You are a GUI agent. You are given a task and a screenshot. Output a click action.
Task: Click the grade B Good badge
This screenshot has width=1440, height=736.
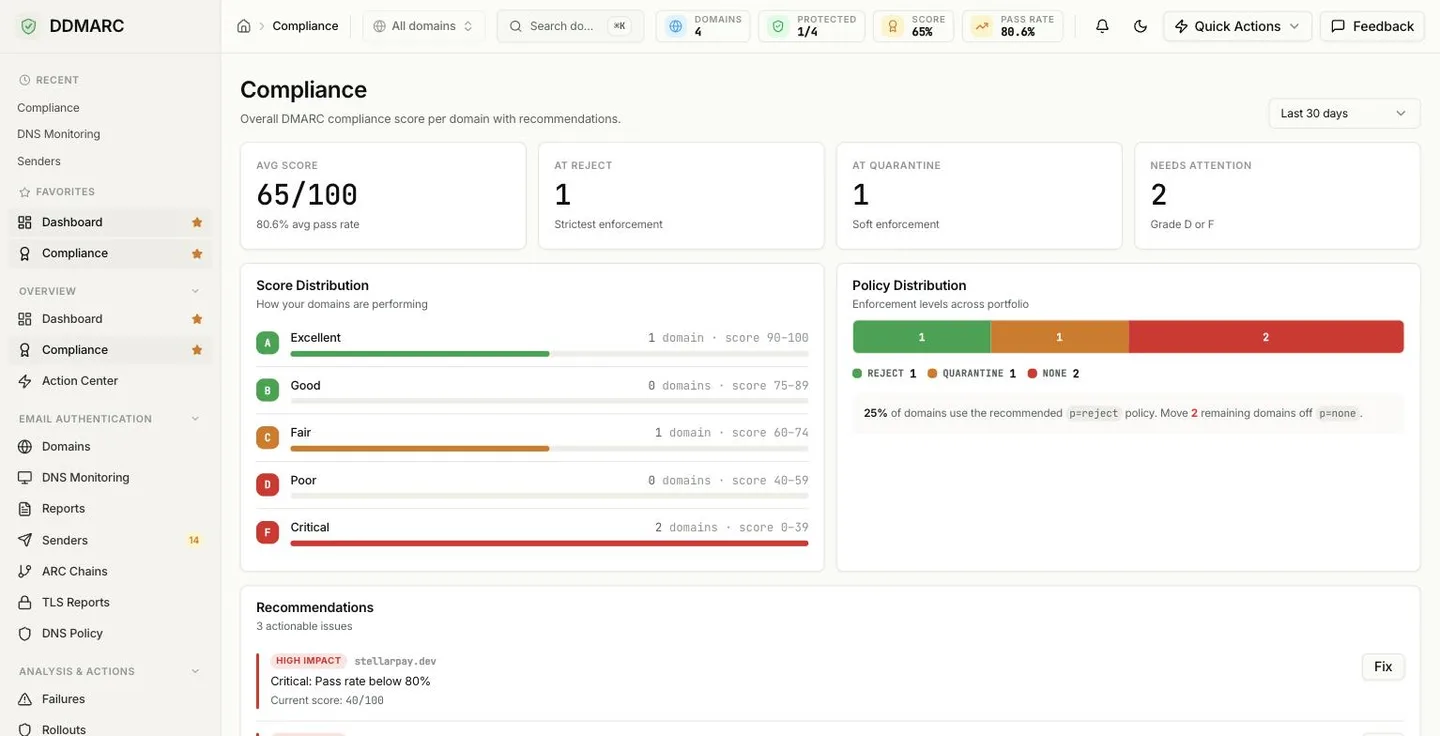pos(267,390)
